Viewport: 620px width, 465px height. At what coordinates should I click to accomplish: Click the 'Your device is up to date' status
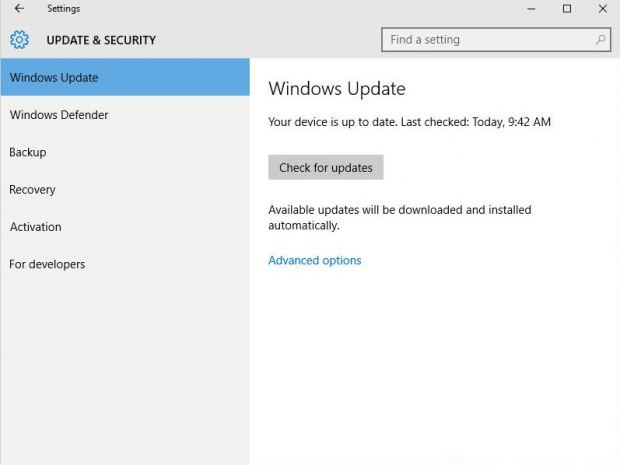point(409,122)
